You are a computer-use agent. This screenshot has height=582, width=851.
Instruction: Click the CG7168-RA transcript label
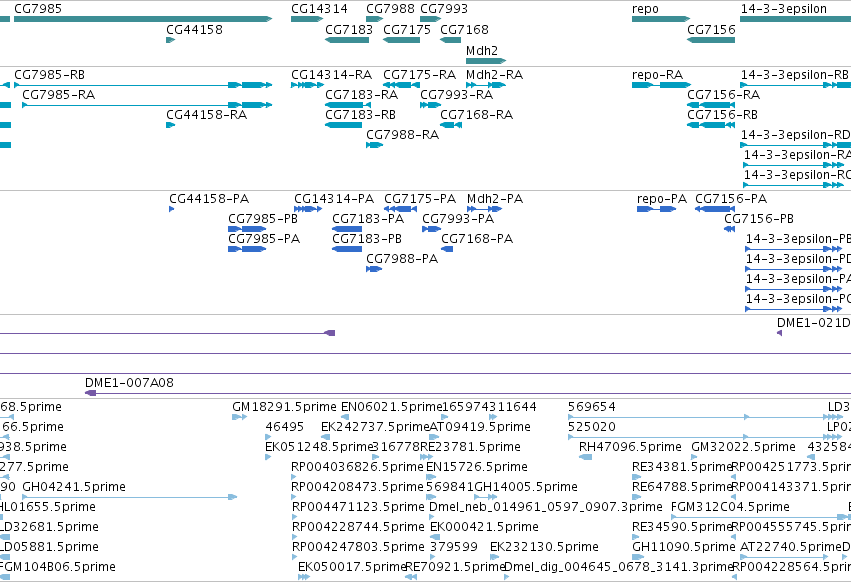(x=477, y=115)
